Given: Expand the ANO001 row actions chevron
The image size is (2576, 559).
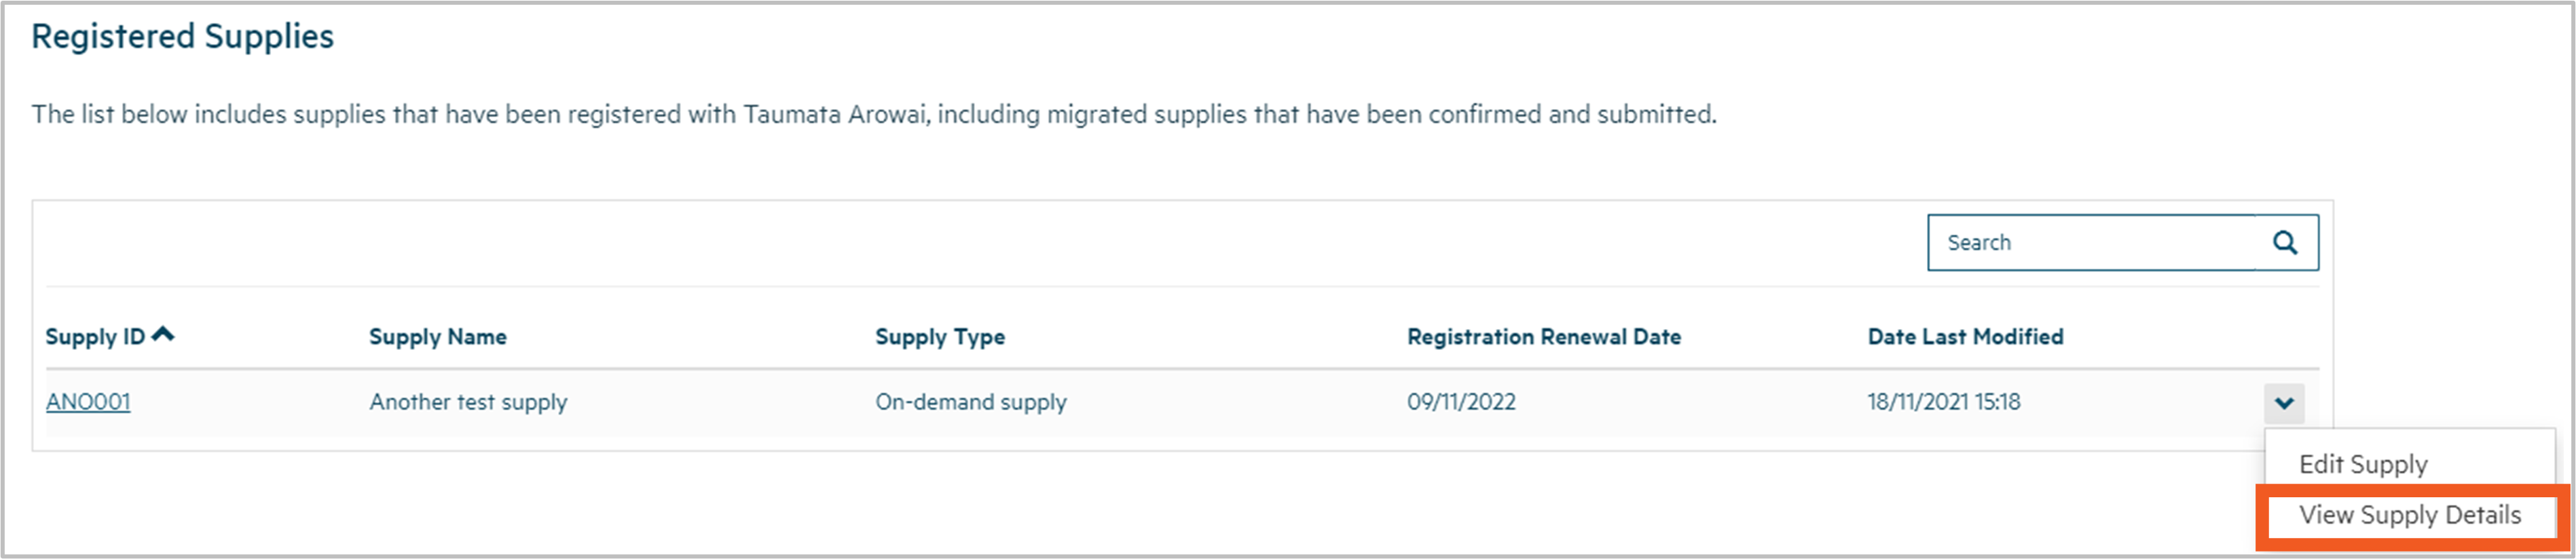Looking at the screenshot, I should [x=2284, y=403].
